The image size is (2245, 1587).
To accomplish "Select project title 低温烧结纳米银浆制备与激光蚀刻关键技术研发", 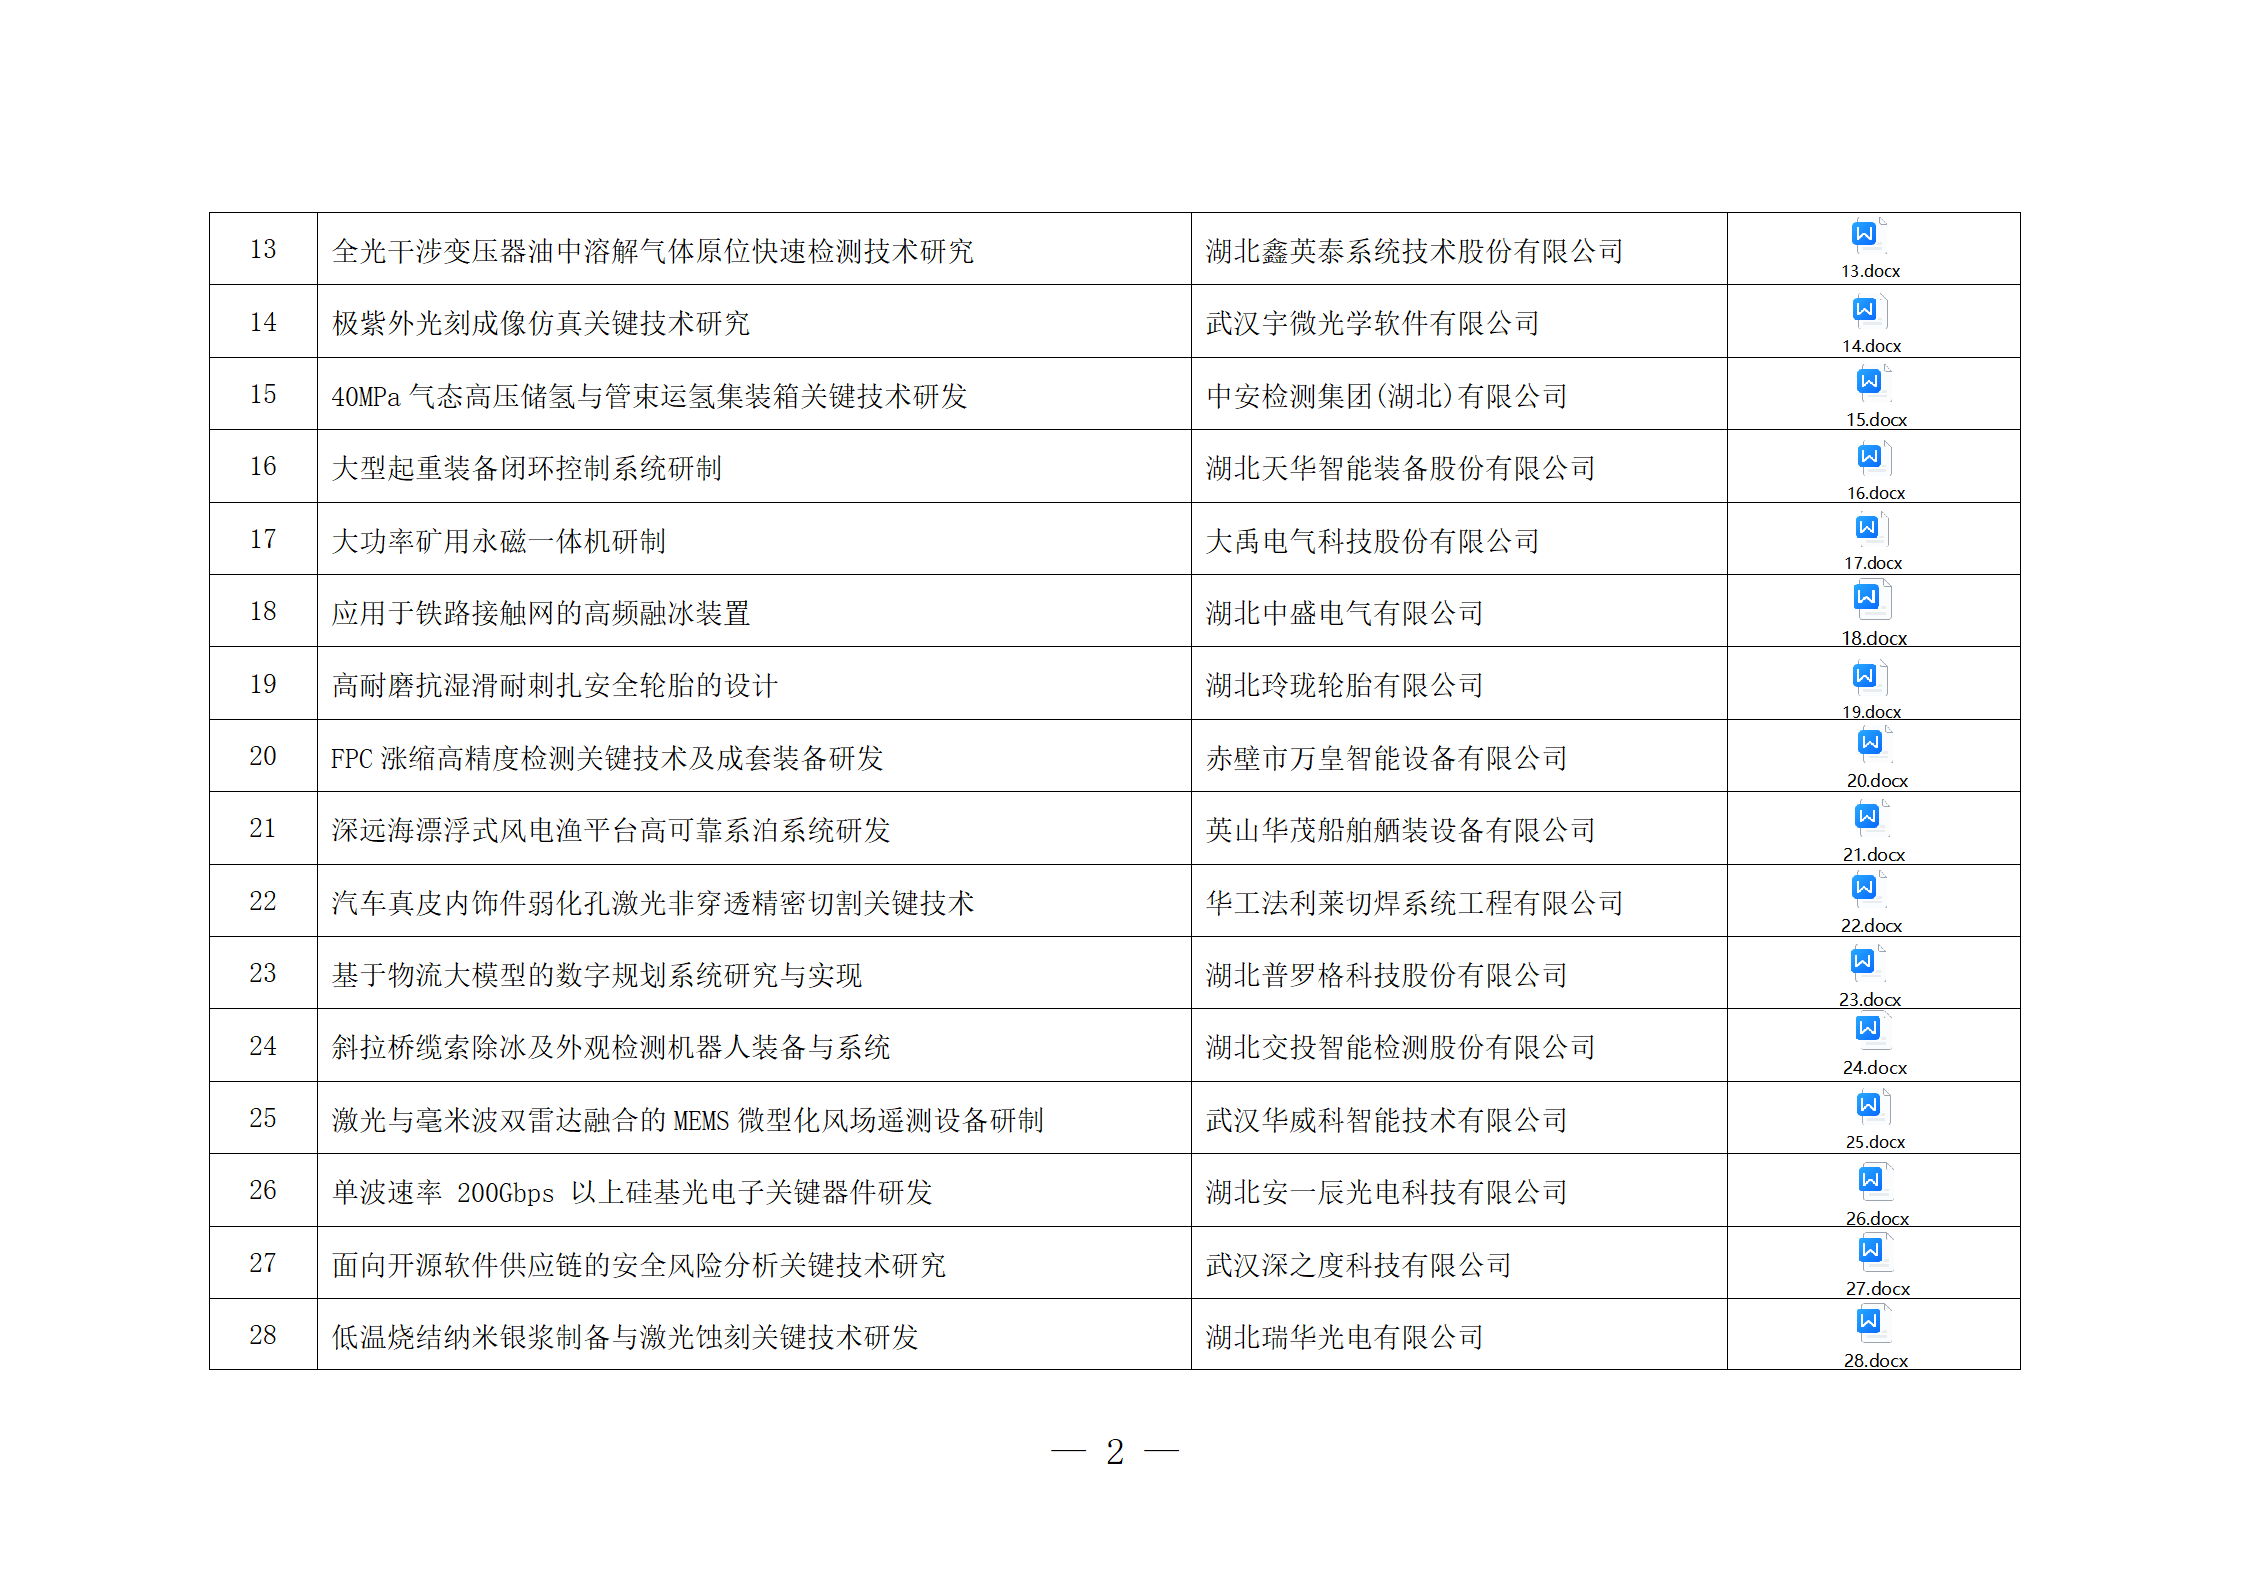I will click(x=624, y=1337).
